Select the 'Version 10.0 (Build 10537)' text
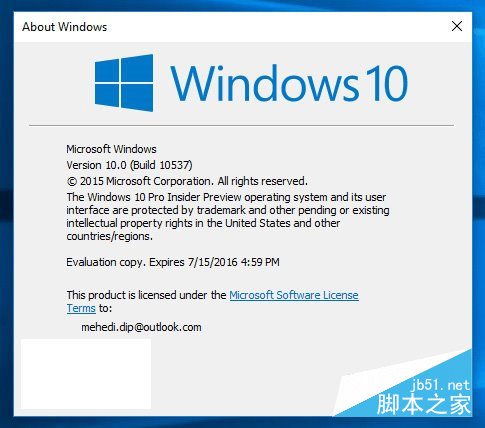The image size is (485, 428). [x=129, y=165]
